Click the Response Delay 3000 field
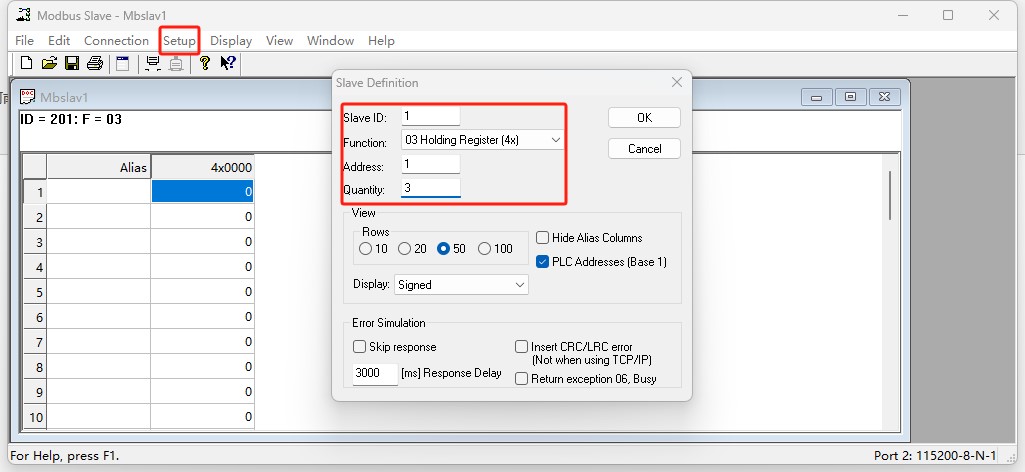This screenshot has height=472, width=1025. (x=375, y=373)
